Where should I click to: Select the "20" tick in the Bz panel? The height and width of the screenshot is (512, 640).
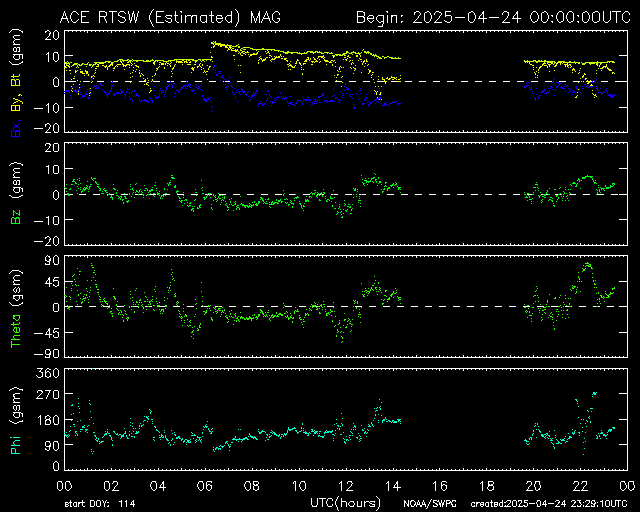(52, 147)
